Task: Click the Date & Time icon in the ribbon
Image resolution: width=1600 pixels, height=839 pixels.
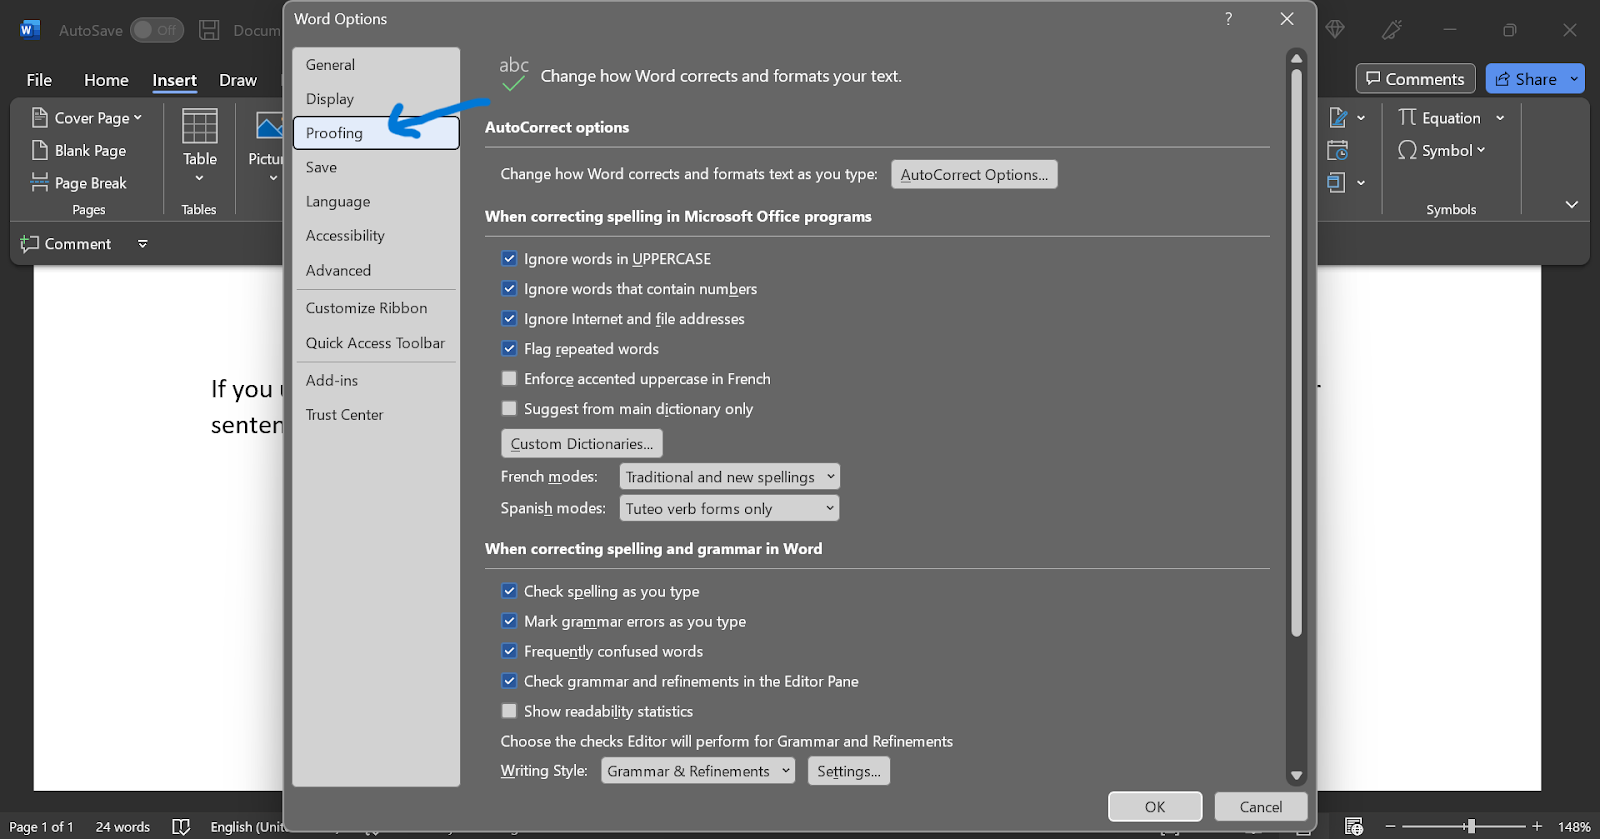Action: [x=1338, y=151]
